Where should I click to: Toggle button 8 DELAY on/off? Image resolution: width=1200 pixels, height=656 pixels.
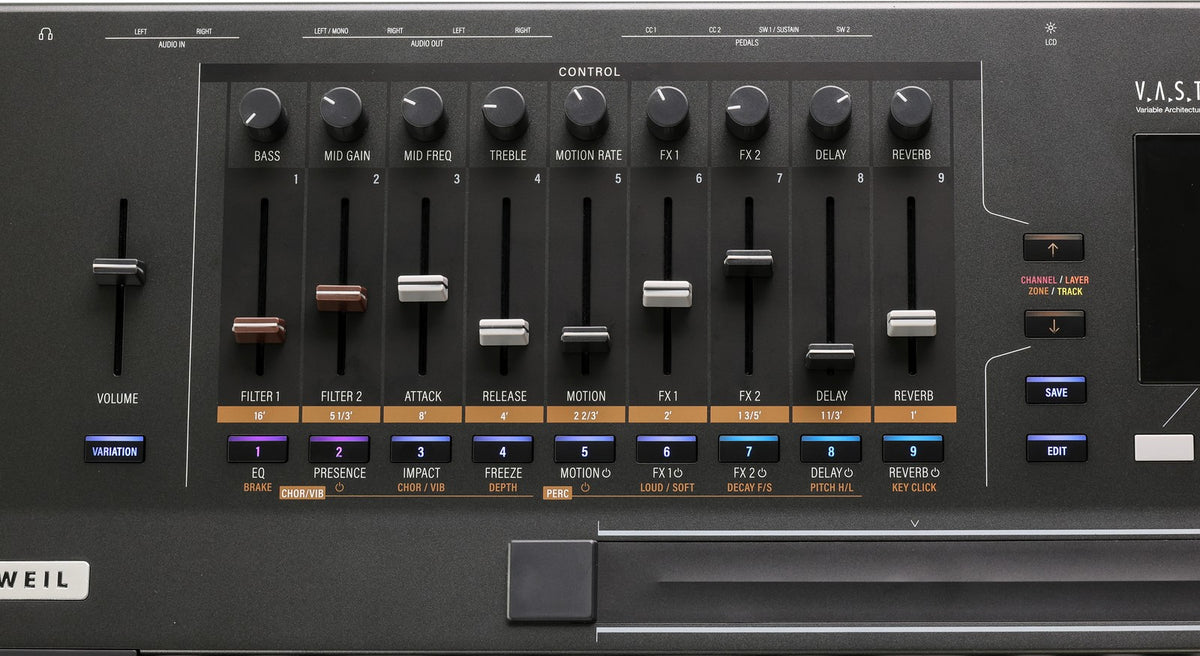[x=830, y=449]
